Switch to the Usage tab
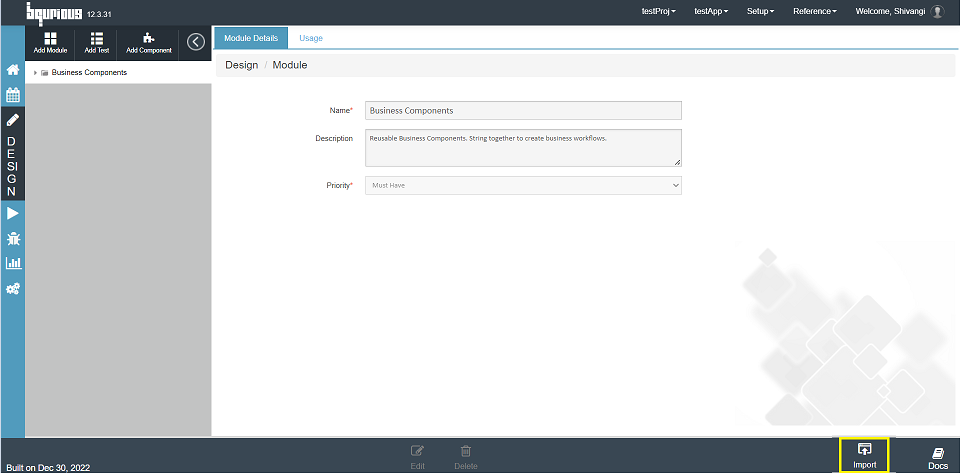 click(311, 38)
